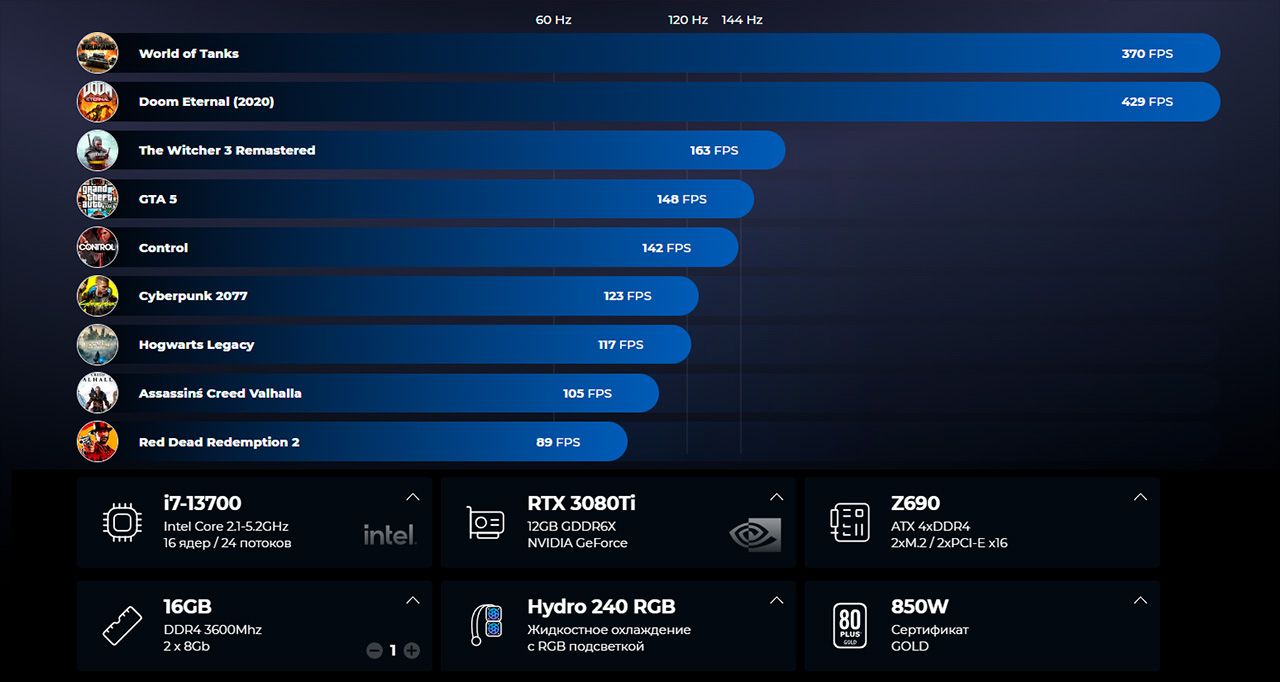Viewport: 1280px width, 682px height.
Task: Click the 16GB title
Action: 187,607
